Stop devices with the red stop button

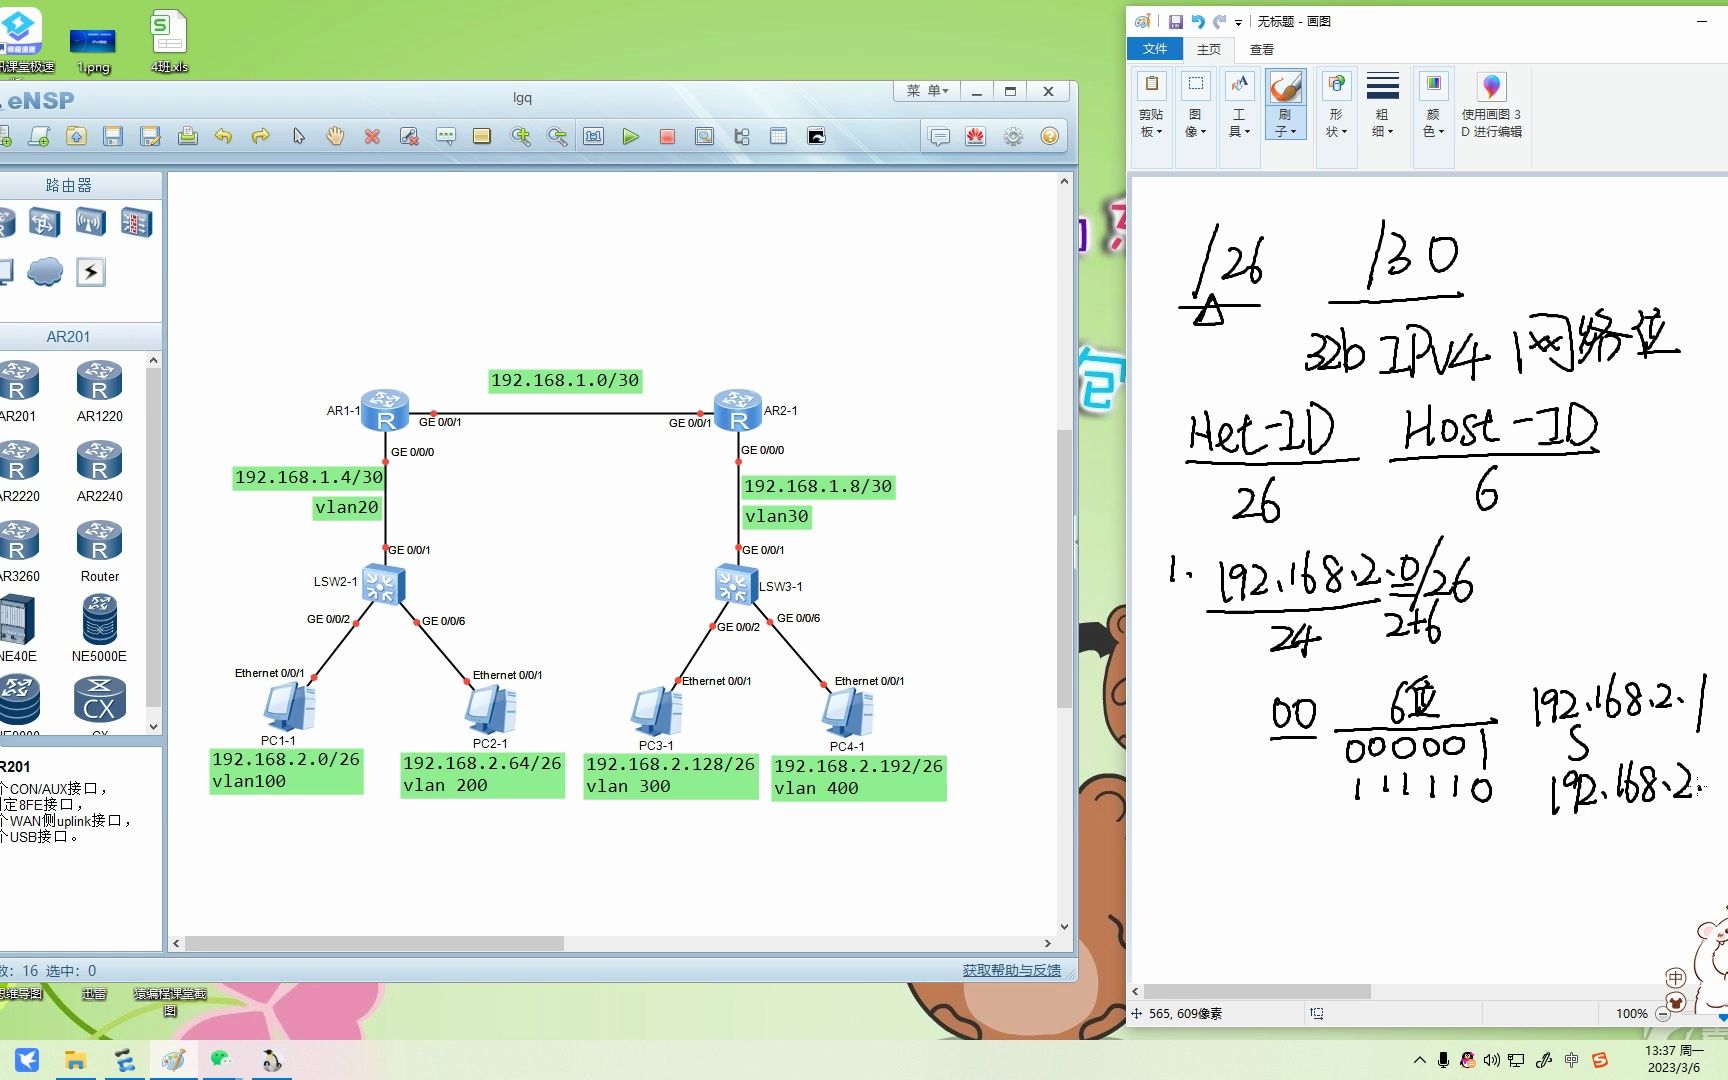click(667, 136)
